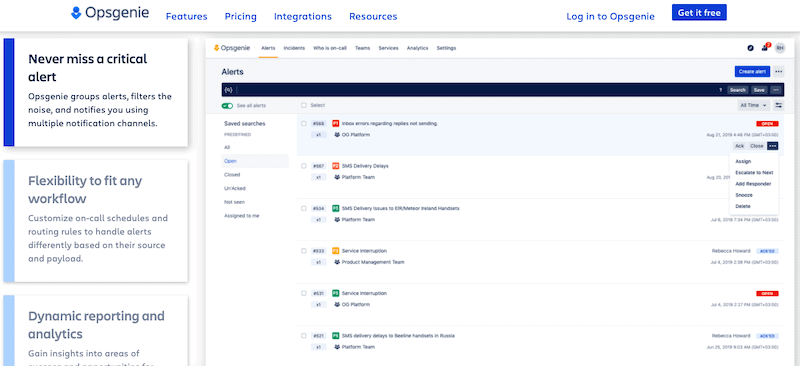This screenshot has height=366, width=800.
Task: Open the compass icon in the app top bar
Action: tap(751, 48)
